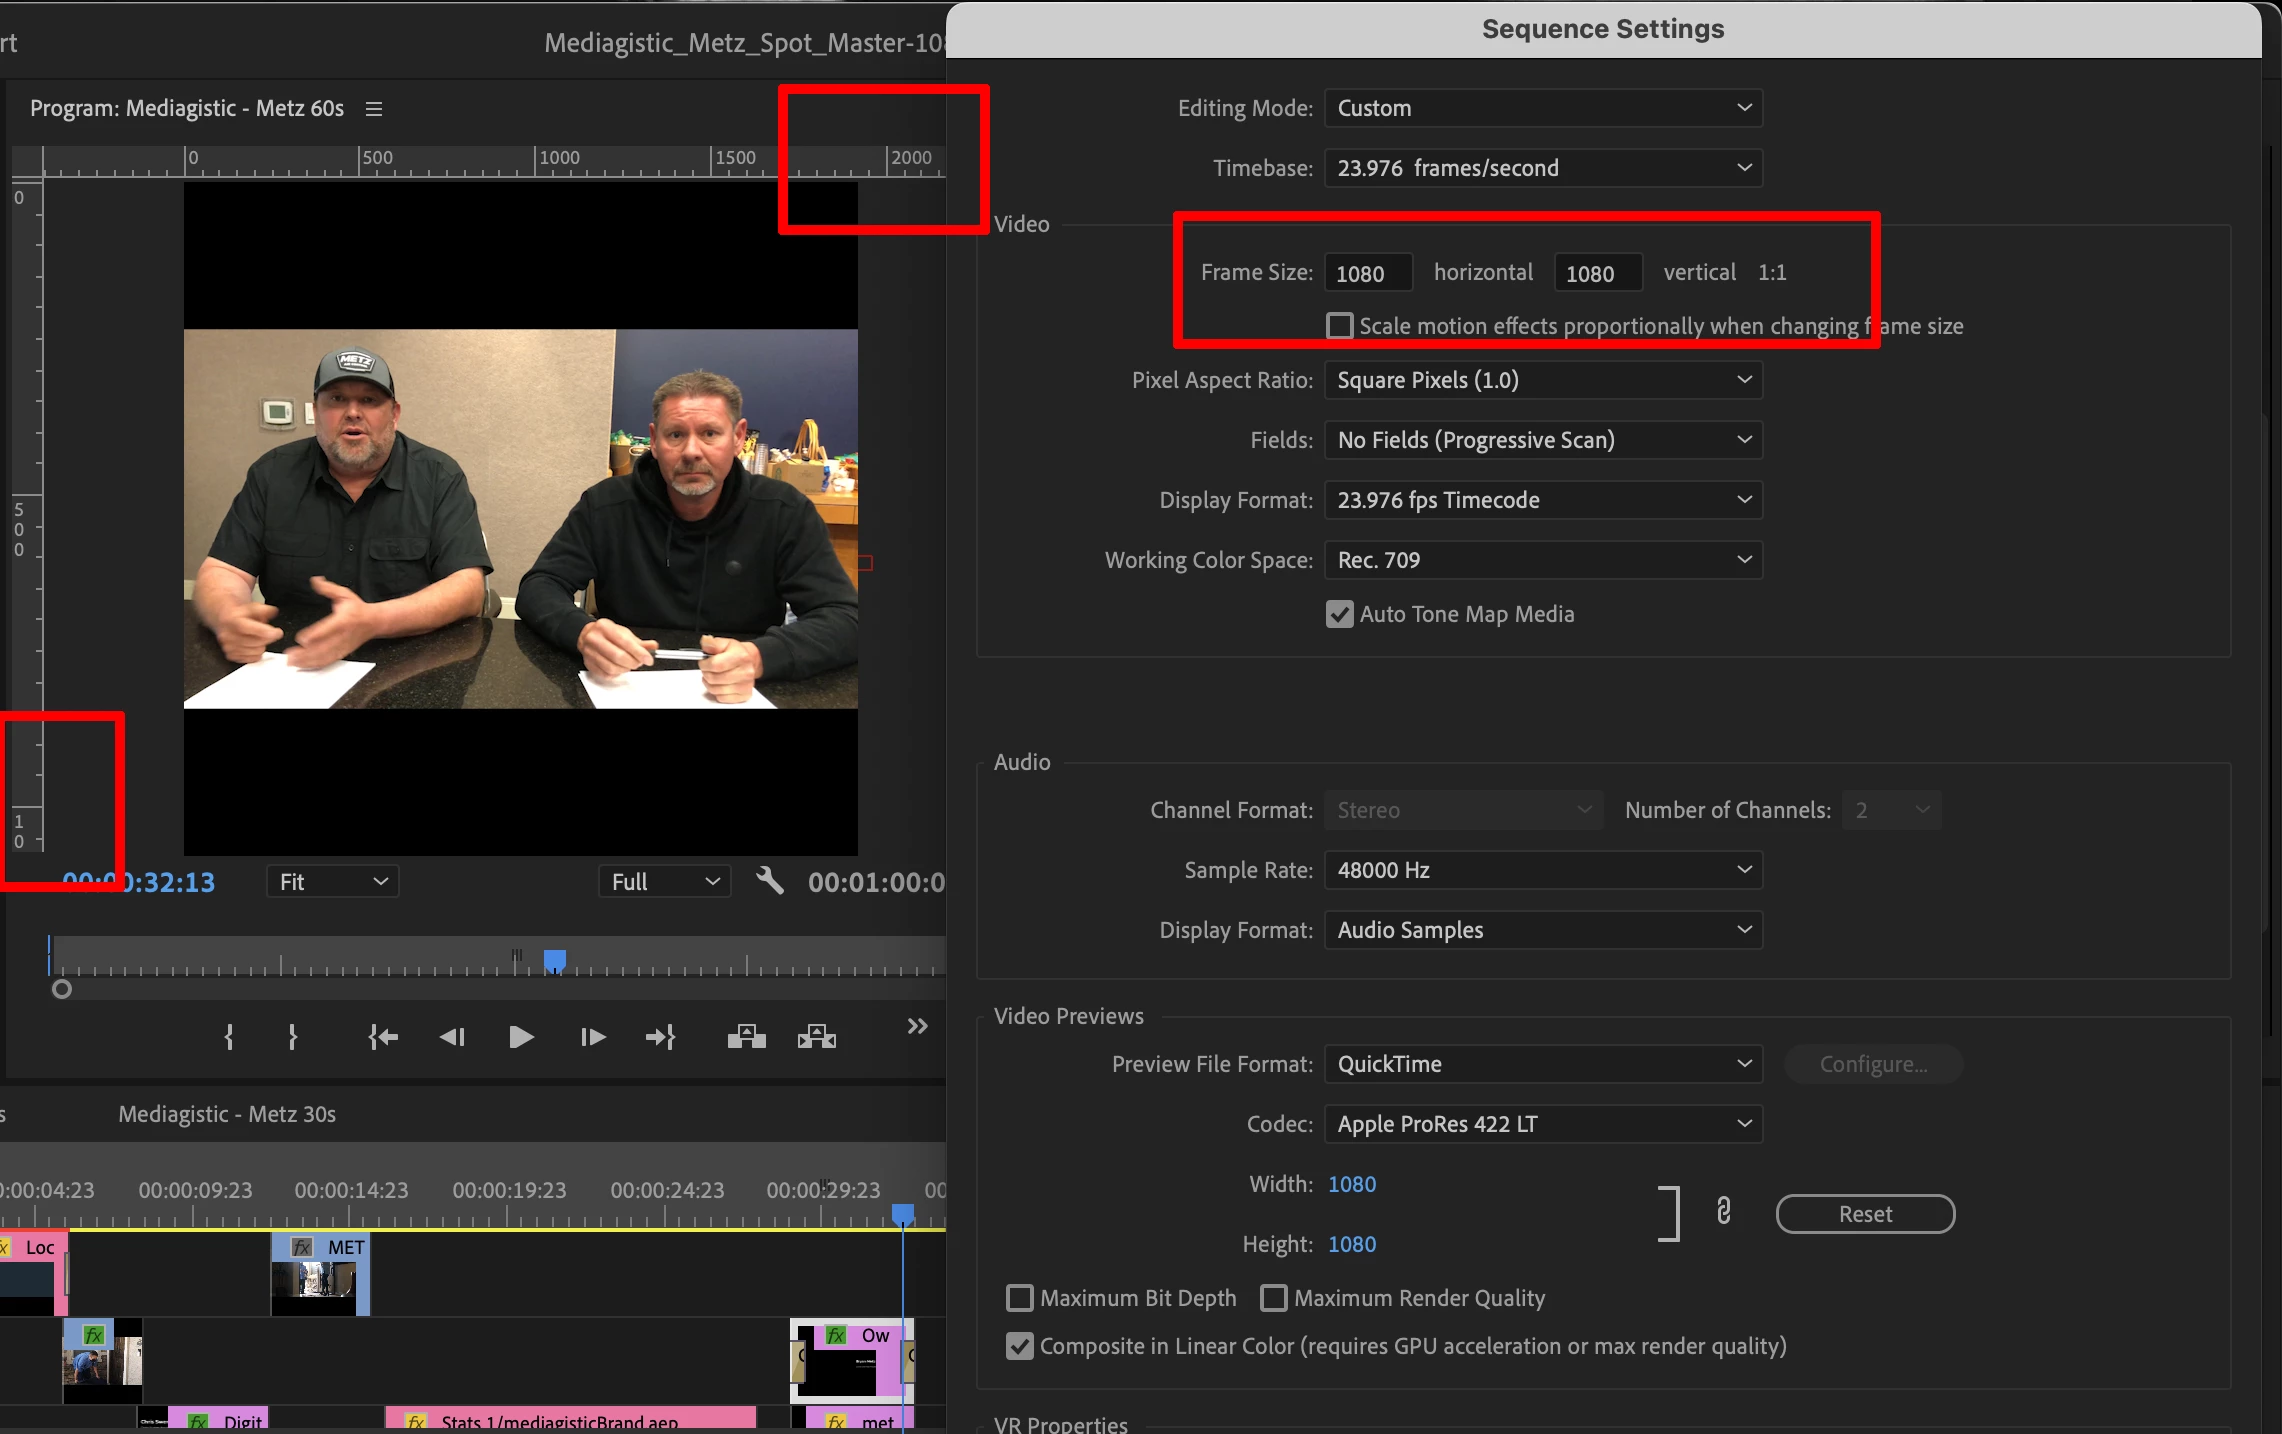Viewport: 2282px width, 1434px height.
Task: Open the Program panel hamburger menu
Action: click(374, 109)
